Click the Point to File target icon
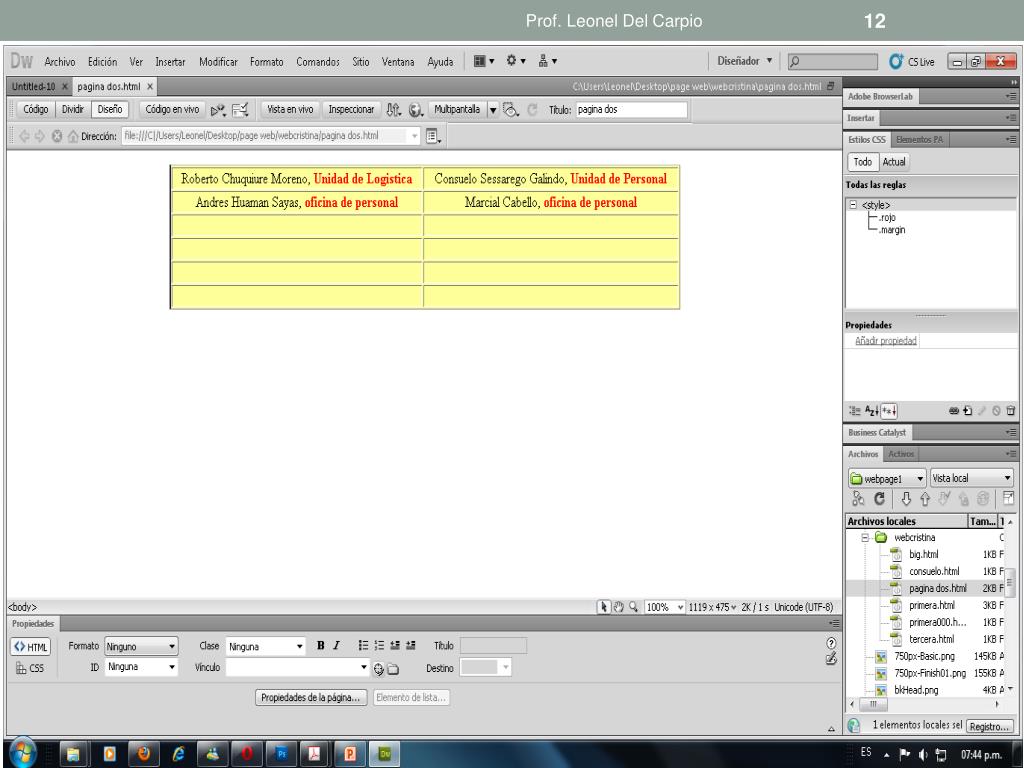The image size is (1024, 768). (x=379, y=669)
